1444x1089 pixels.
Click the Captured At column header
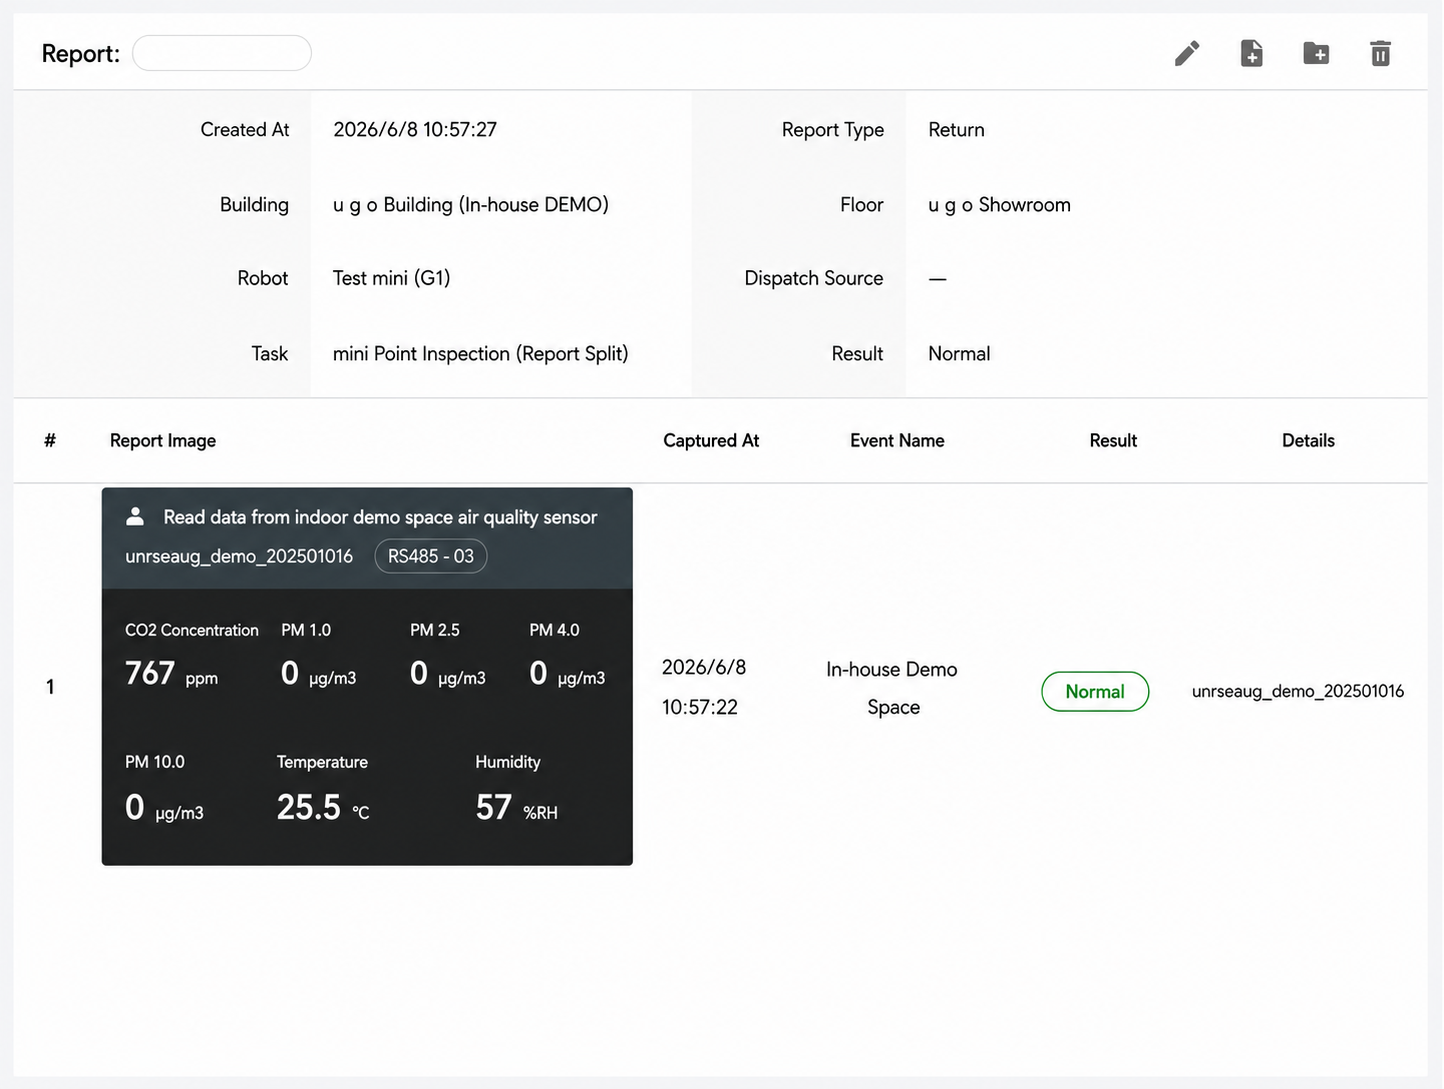point(711,440)
